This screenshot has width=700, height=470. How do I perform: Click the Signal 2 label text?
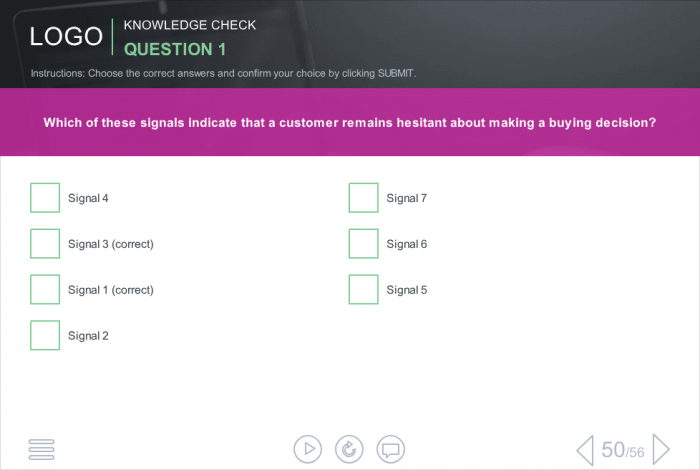(x=88, y=336)
